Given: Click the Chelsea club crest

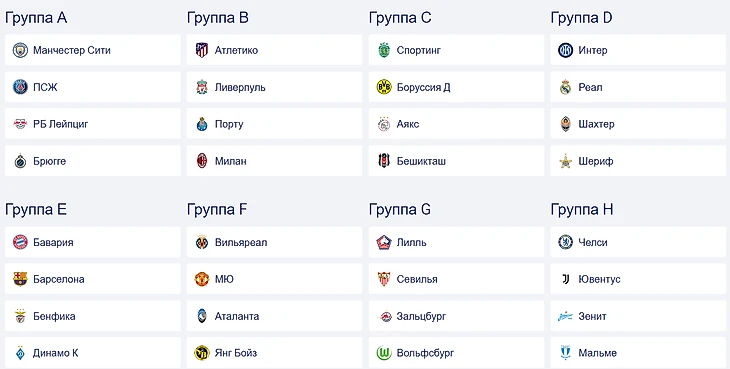Looking at the screenshot, I should [566, 242].
